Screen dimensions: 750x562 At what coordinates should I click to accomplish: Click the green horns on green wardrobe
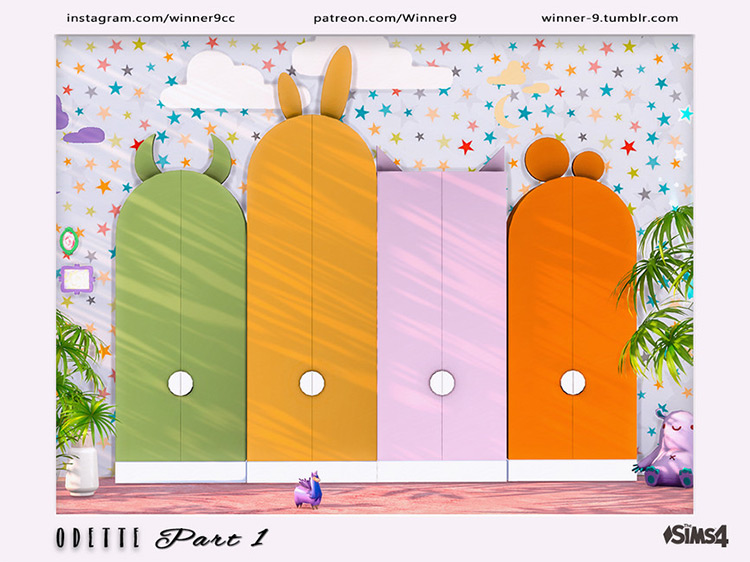pos(182,158)
